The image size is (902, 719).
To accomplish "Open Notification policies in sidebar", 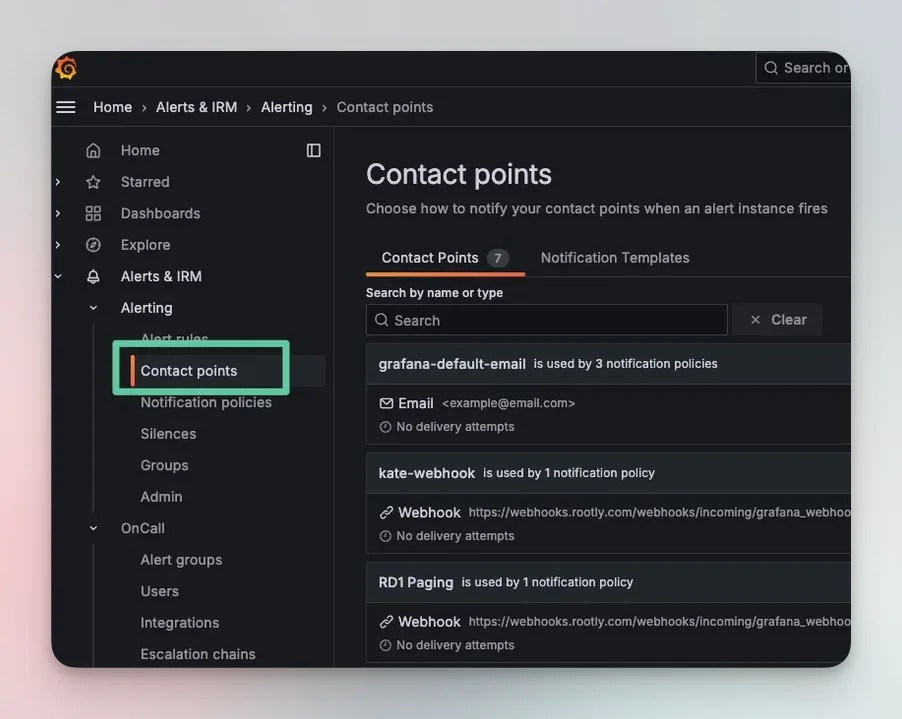I will click(206, 403).
